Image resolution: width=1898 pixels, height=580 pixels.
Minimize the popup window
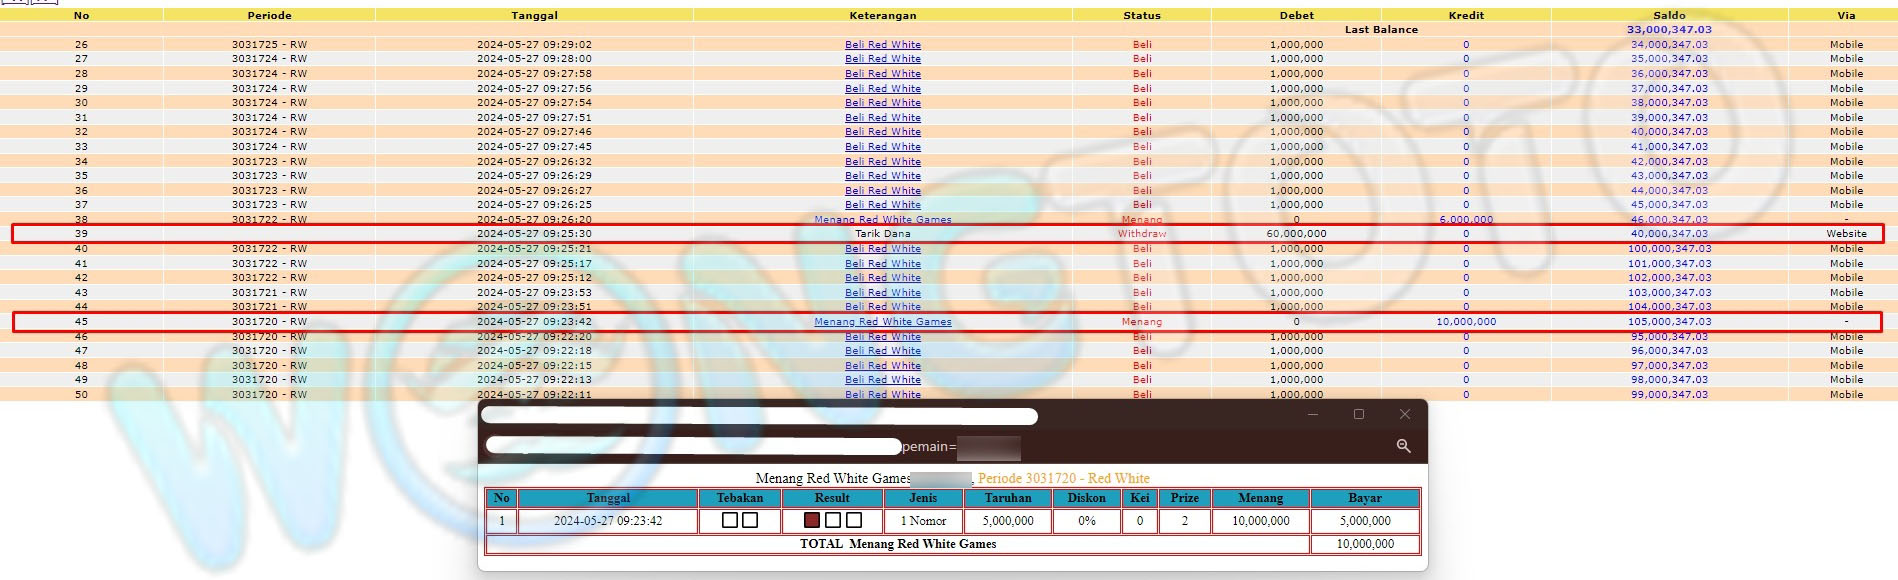click(x=1312, y=414)
